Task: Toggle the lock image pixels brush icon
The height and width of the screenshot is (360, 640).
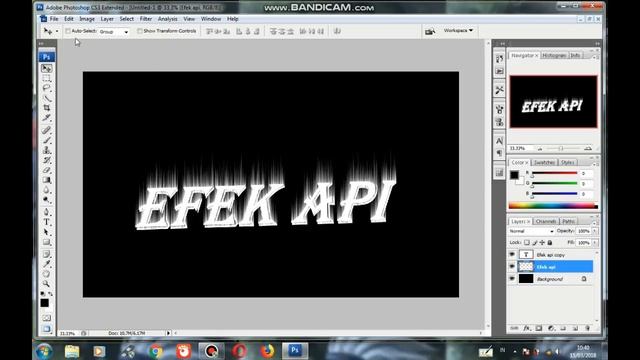Action: 535,242
